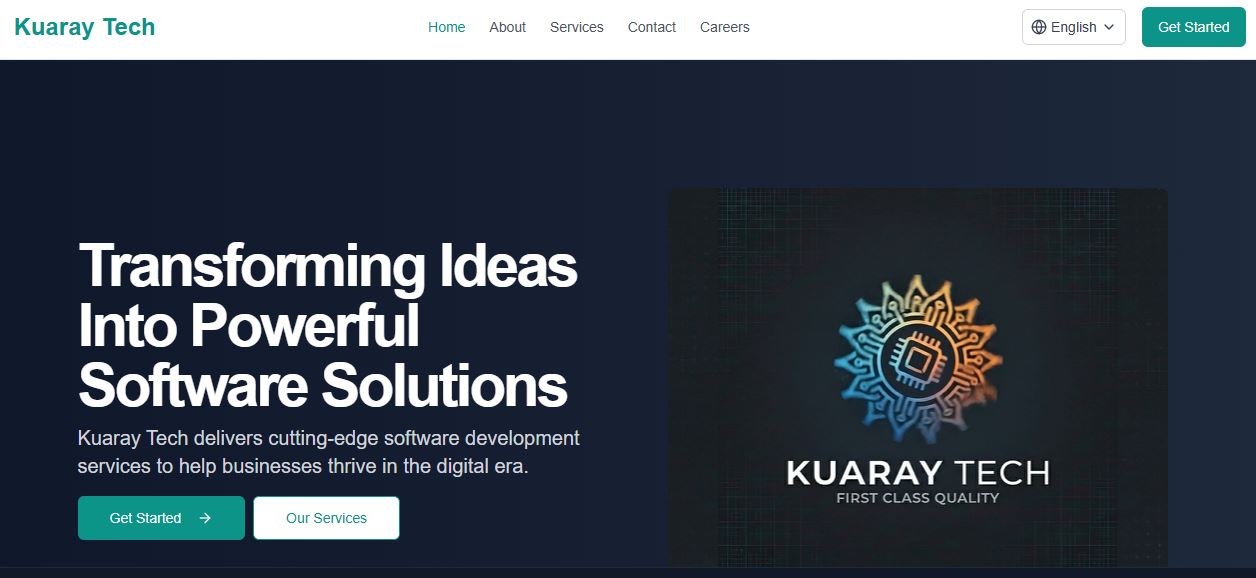Click the headline Transforming Ideas text
This screenshot has width=1256, height=578.
(x=328, y=267)
